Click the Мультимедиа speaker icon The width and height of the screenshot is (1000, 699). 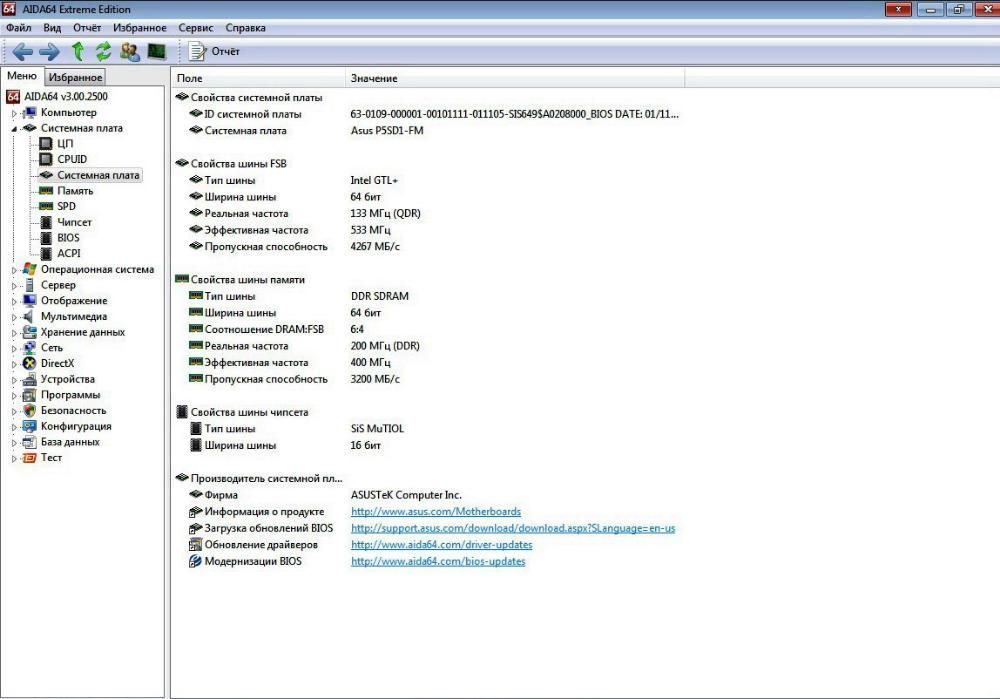click(x=29, y=316)
